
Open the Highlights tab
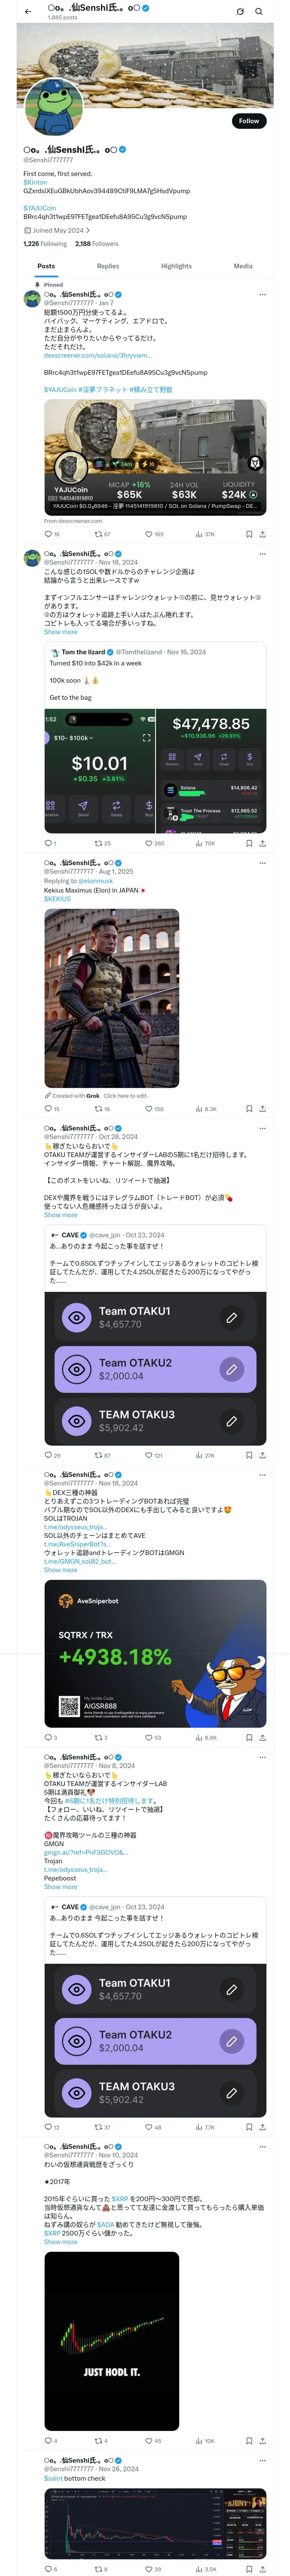(x=176, y=266)
